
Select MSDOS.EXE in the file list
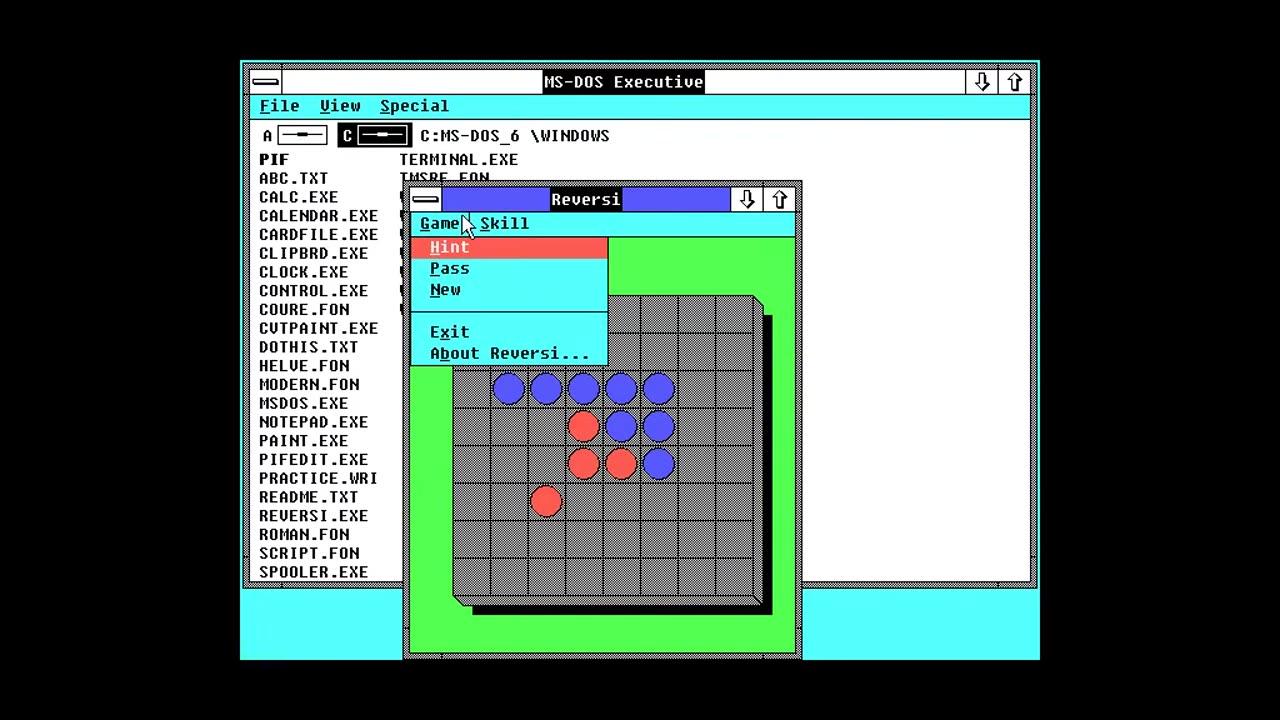[x=304, y=404]
